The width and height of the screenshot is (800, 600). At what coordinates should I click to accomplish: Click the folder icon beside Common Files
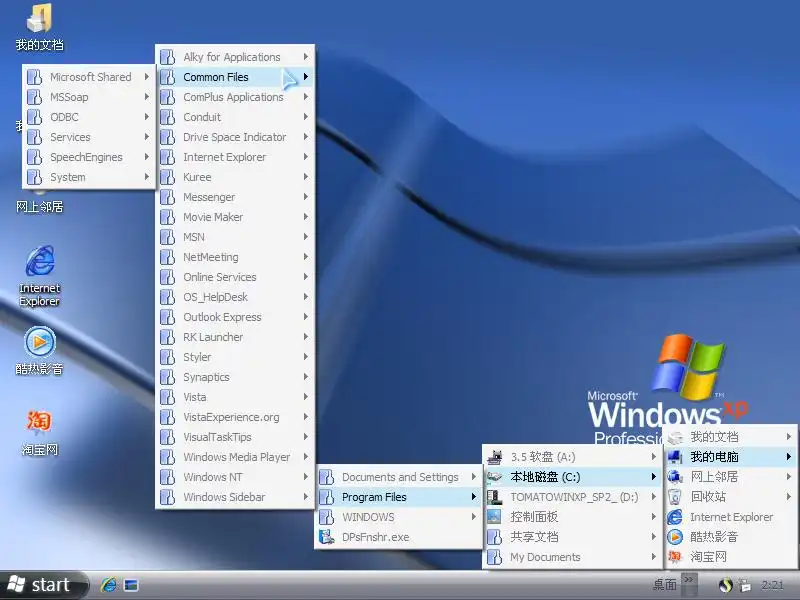point(167,77)
